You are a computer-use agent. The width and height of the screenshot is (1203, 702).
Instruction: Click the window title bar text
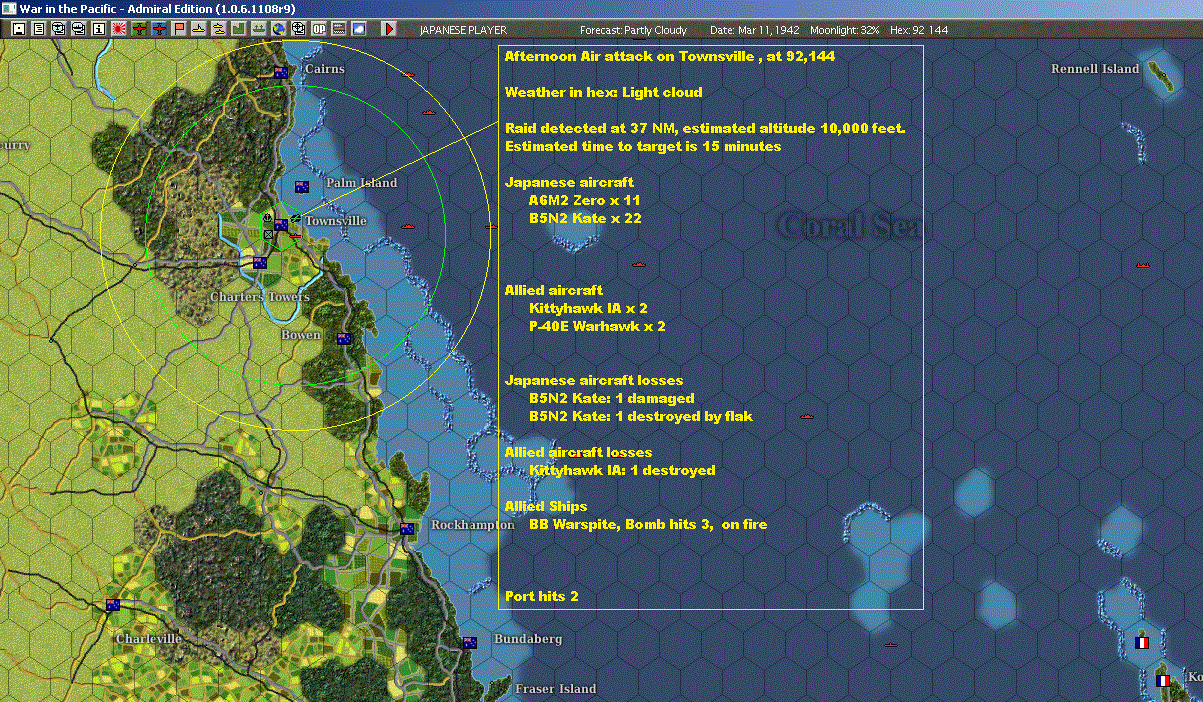click(157, 8)
